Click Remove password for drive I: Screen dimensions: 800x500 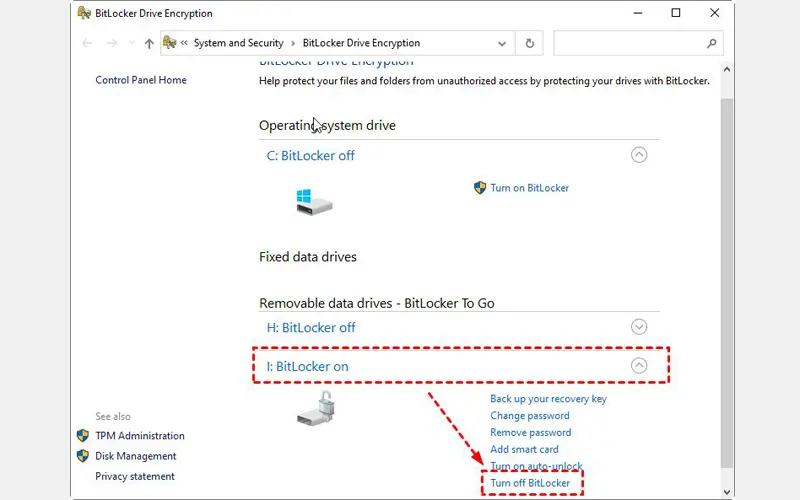click(531, 433)
